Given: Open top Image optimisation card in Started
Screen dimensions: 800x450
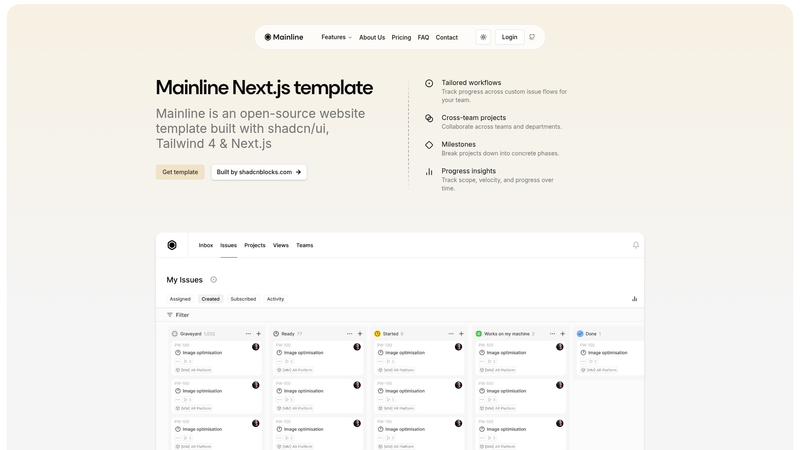Looking at the screenshot, I should [x=419, y=358].
